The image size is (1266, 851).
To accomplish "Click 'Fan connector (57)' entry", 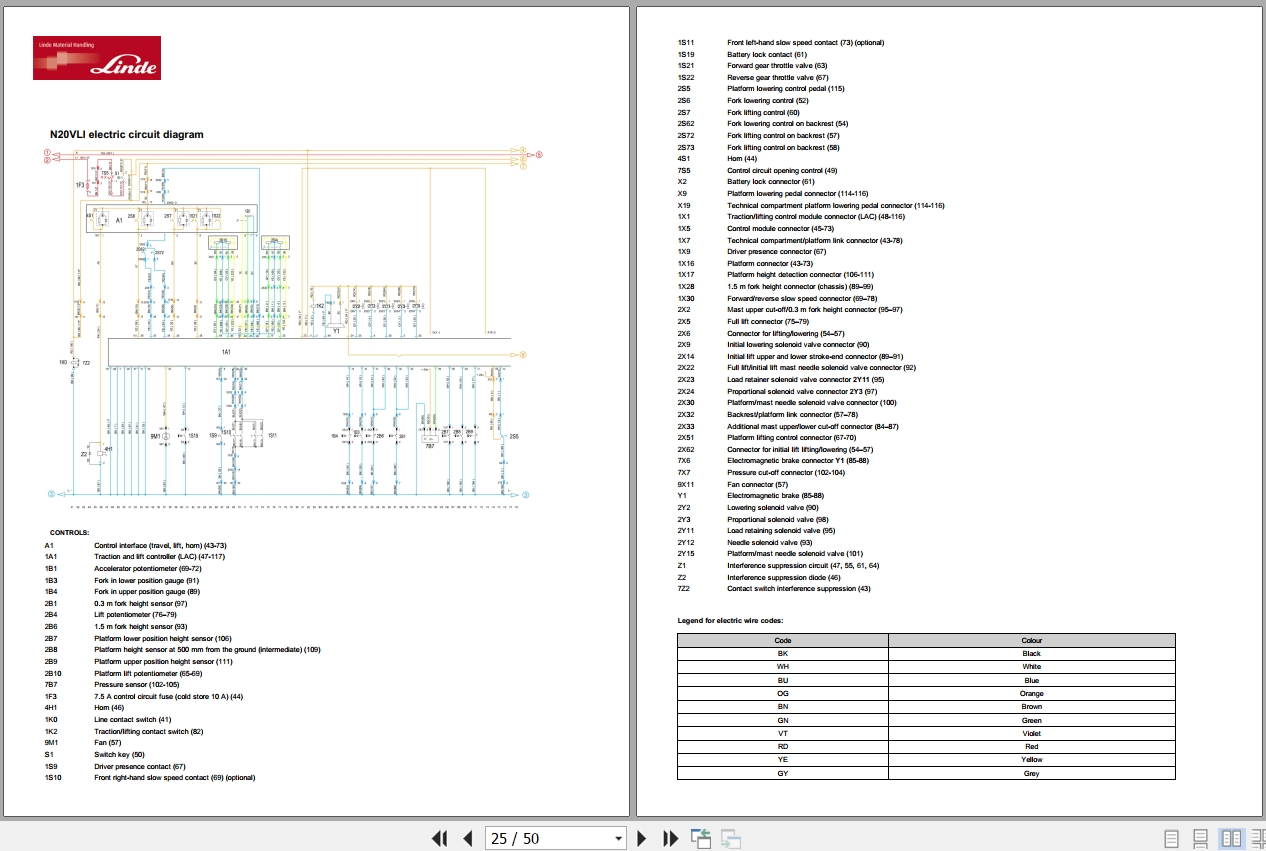I will 757,484.
